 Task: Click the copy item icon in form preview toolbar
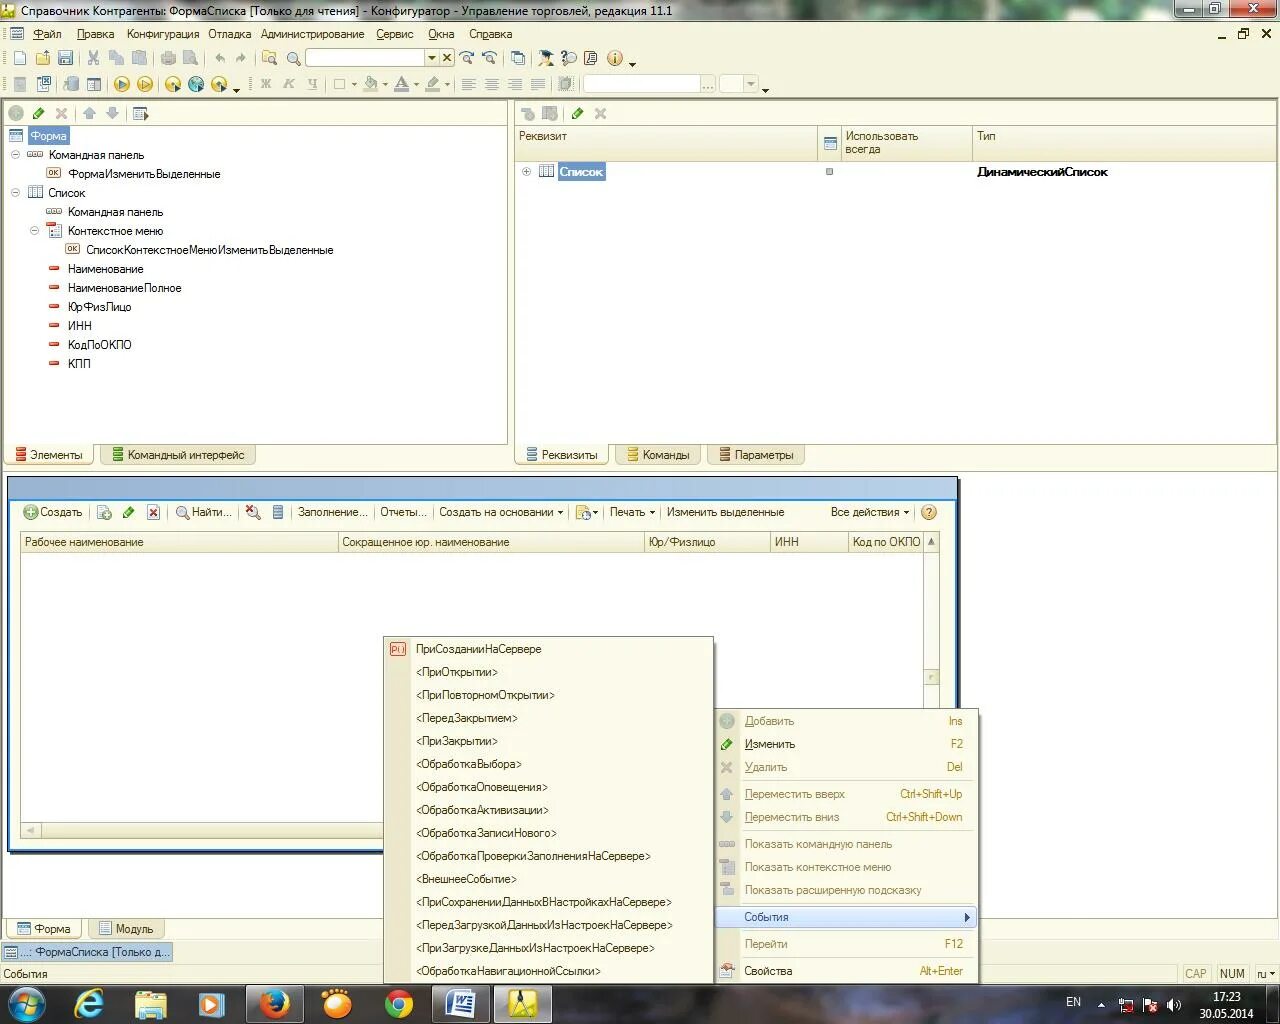click(104, 512)
